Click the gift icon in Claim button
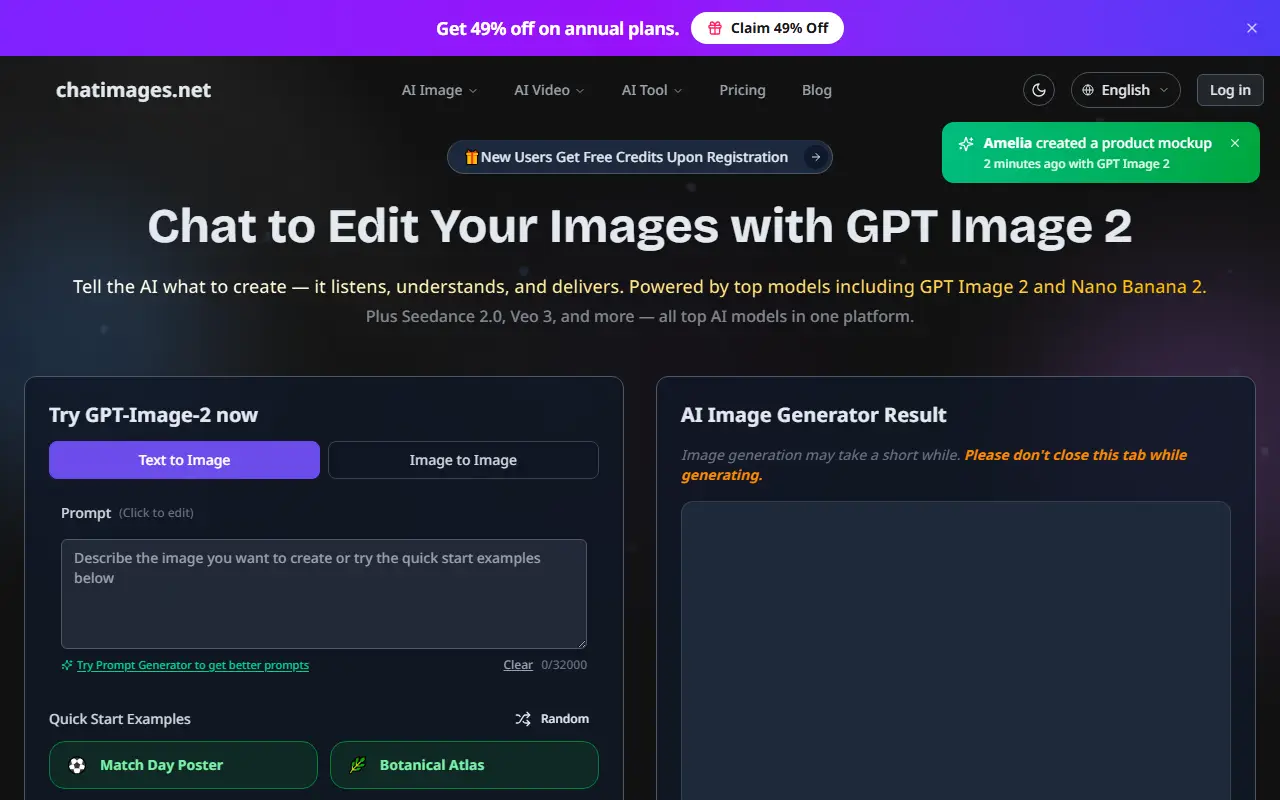This screenshot has height=800, width=1280. coord(715,28)
